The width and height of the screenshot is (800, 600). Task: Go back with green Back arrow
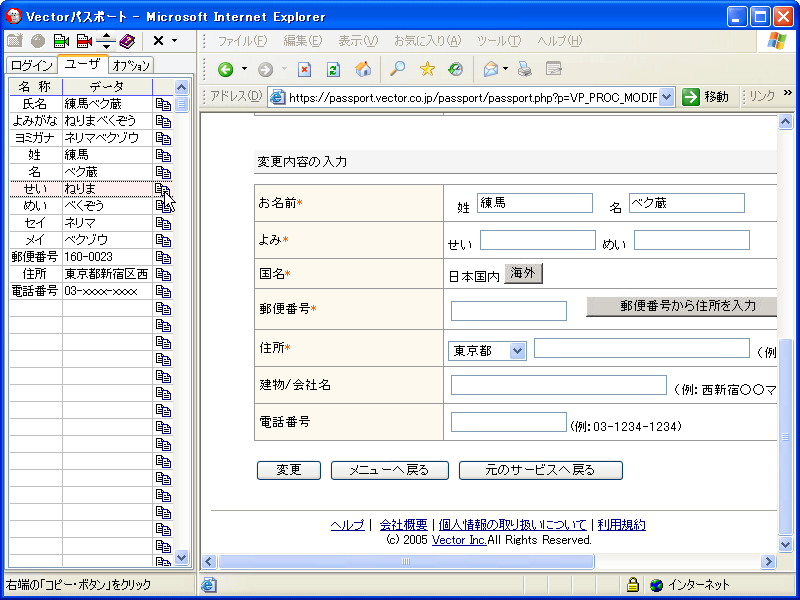pos(225,69)
